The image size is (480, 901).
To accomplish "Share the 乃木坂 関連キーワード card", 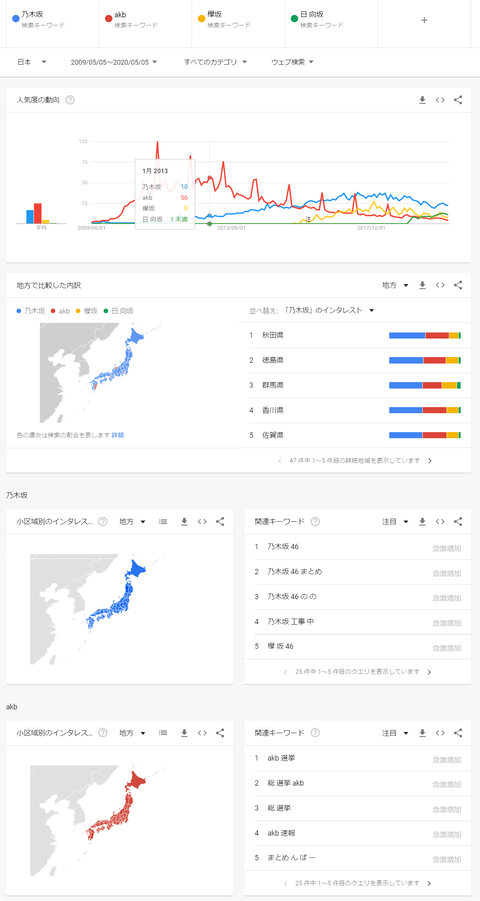I will pos(458,522).
